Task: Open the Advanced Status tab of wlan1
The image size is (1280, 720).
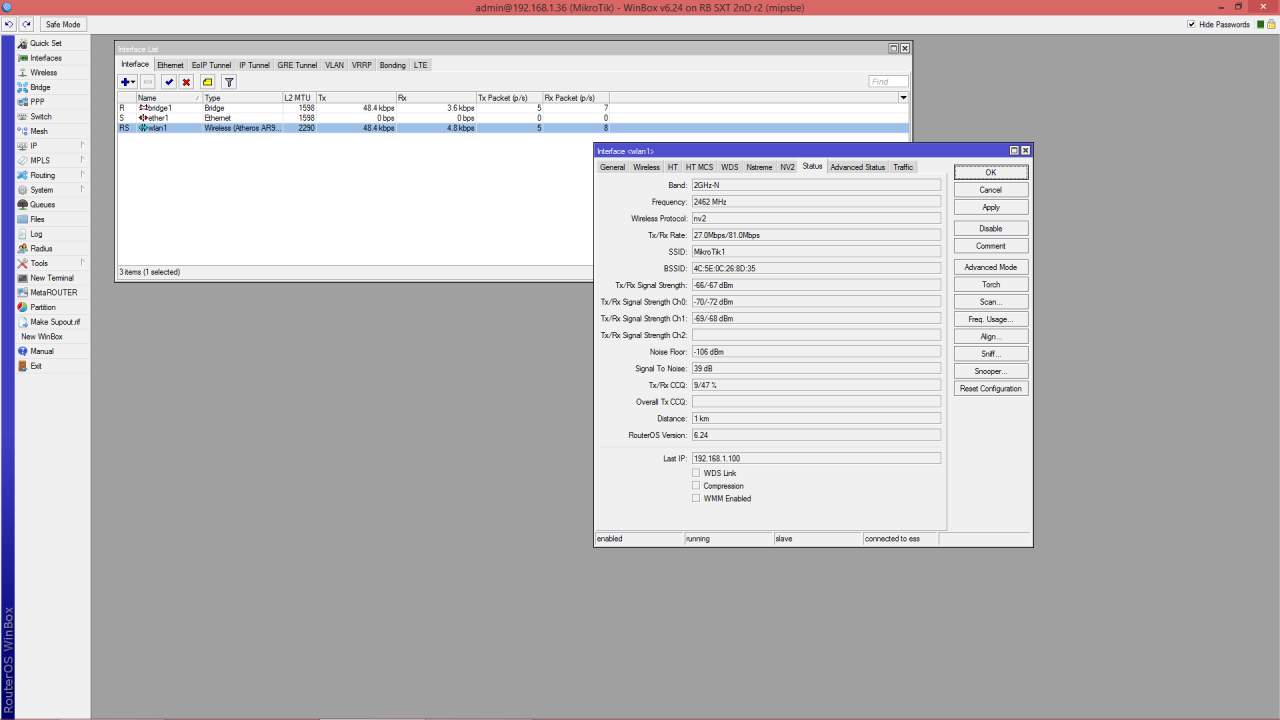Action: click(858, 167)
